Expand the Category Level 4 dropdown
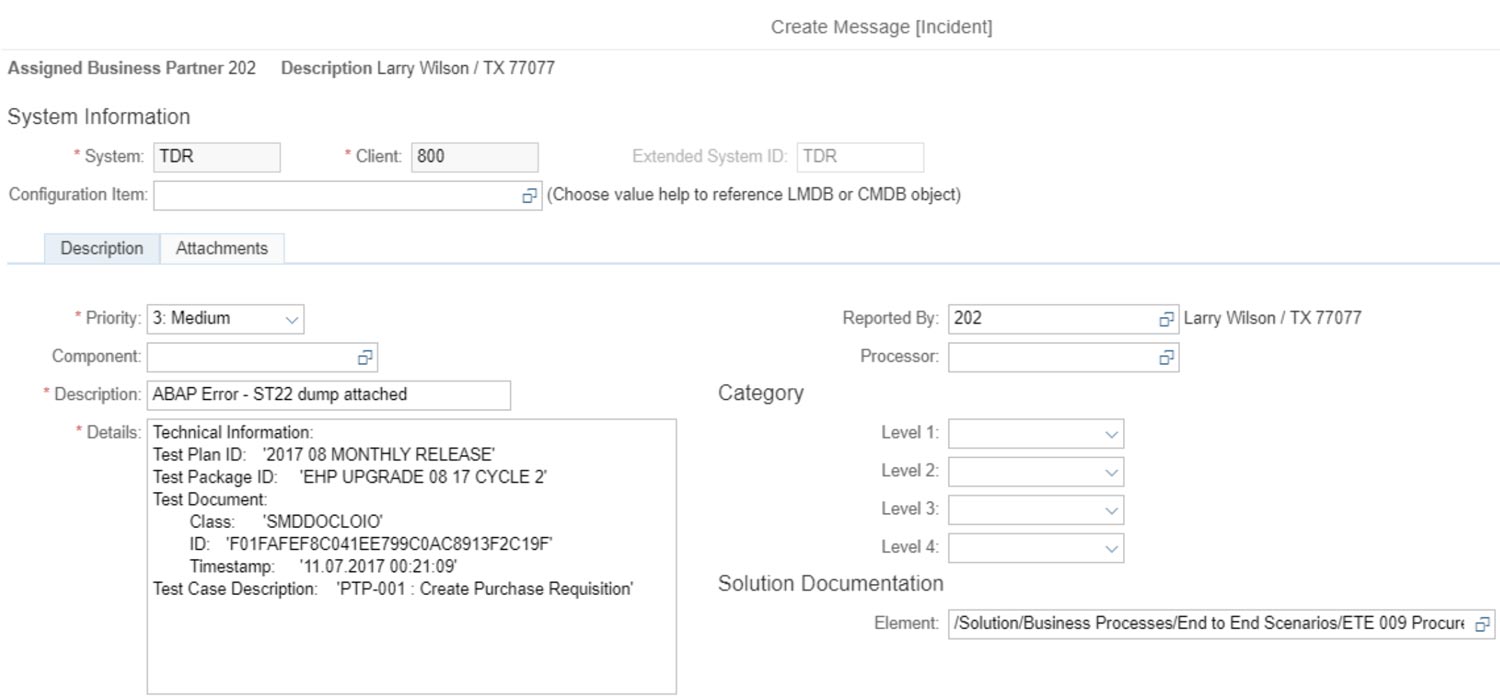1500x700 pixels. [1111, 548]
